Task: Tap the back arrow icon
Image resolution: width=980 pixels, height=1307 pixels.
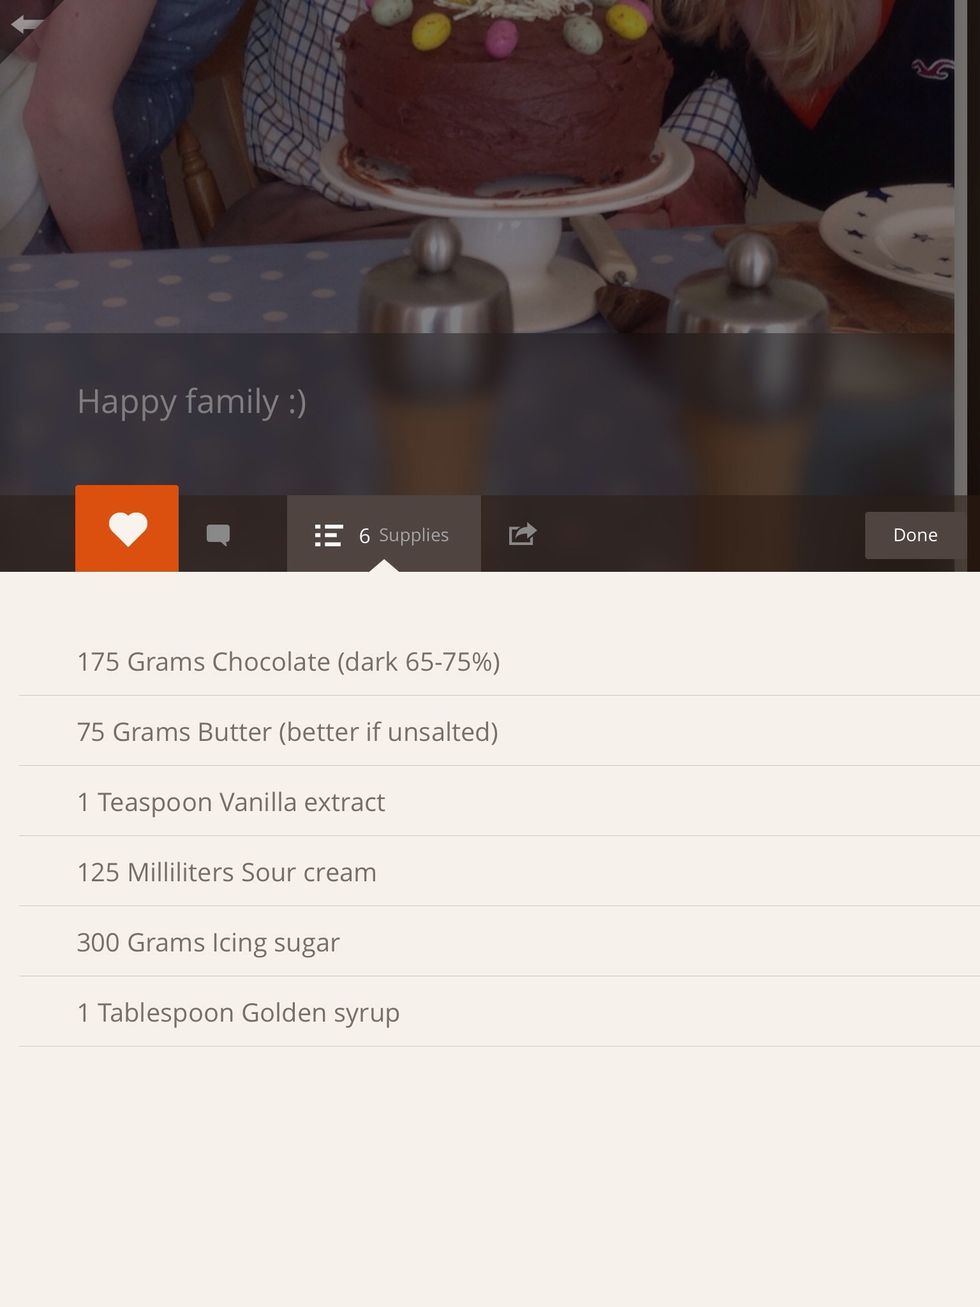Action: click(x=27, y=24)
